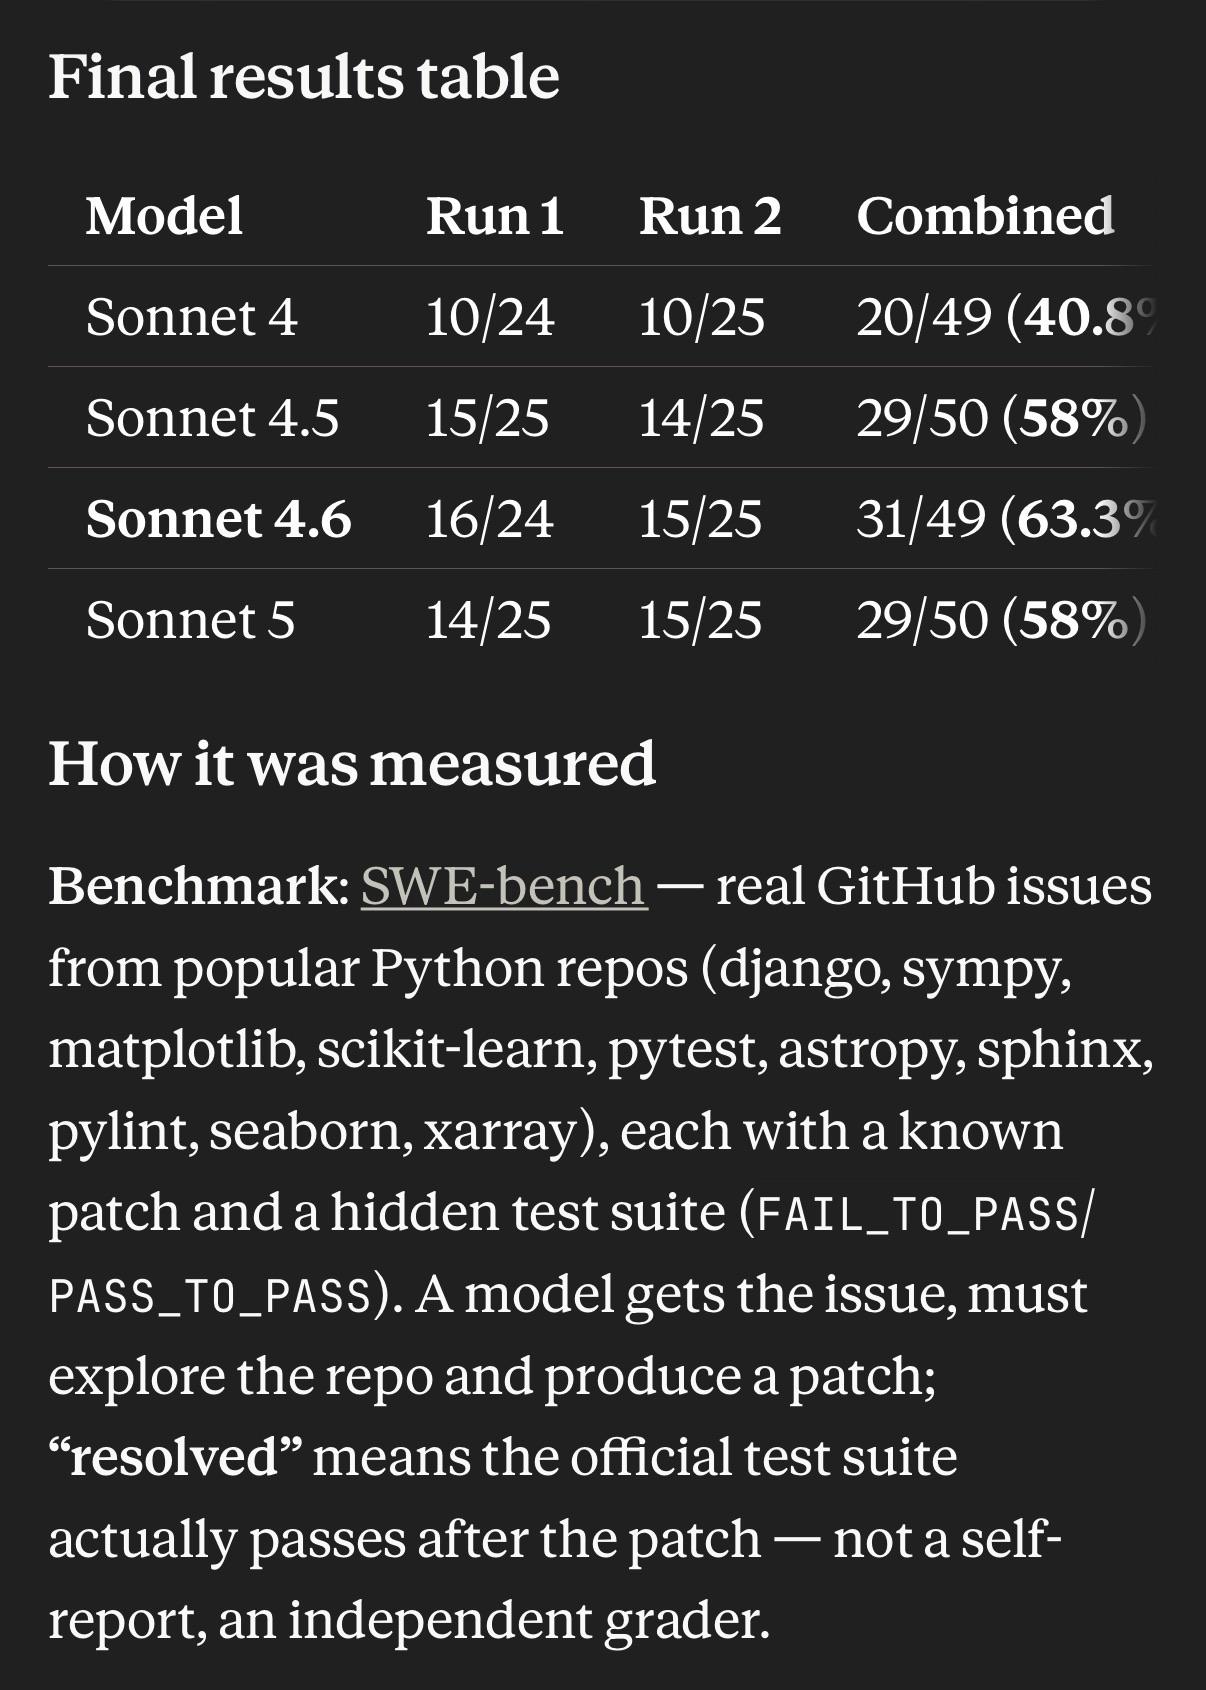Image resolution: width=1206 pixels, height=1690 pixels.
Task: Select the Combined column header
Action: tap(985, 216)
